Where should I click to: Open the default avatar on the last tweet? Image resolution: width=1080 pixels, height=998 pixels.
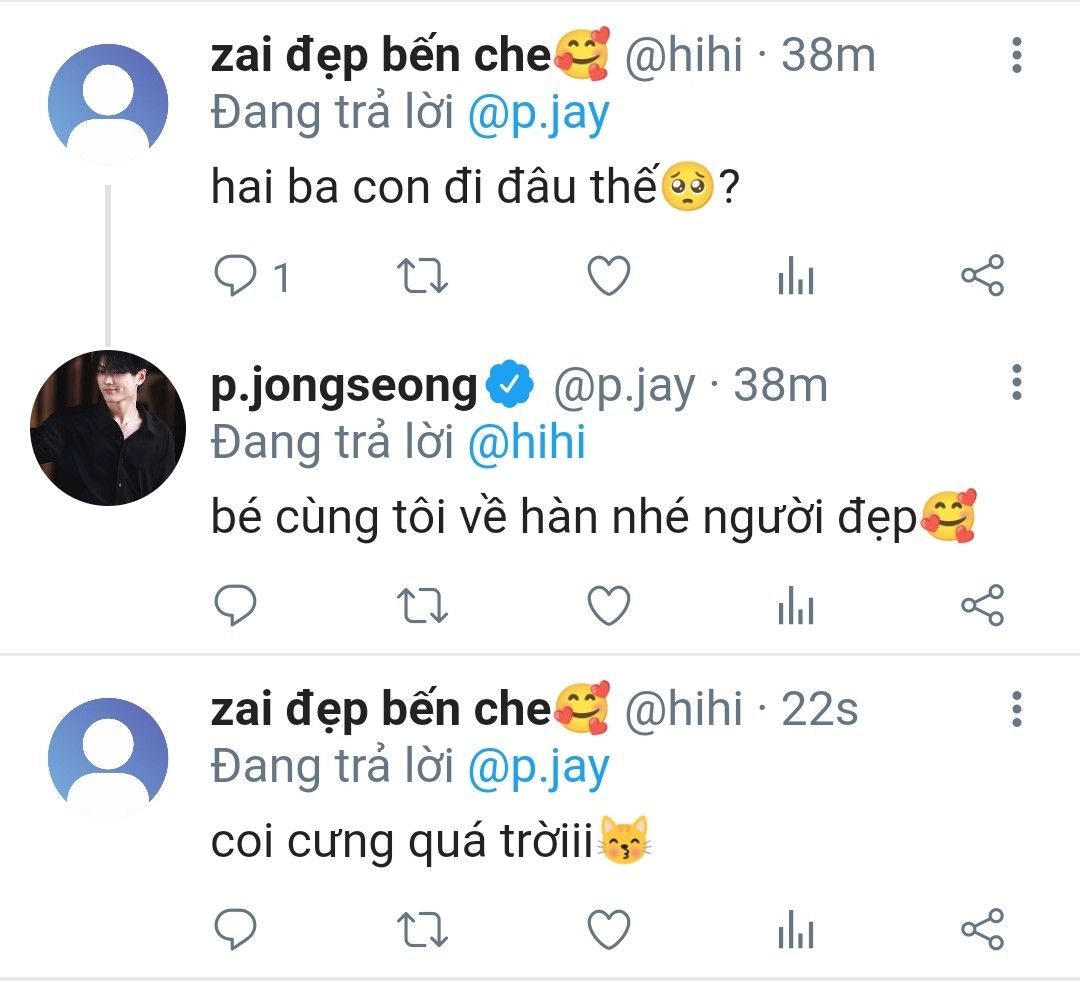click(108, 757)
